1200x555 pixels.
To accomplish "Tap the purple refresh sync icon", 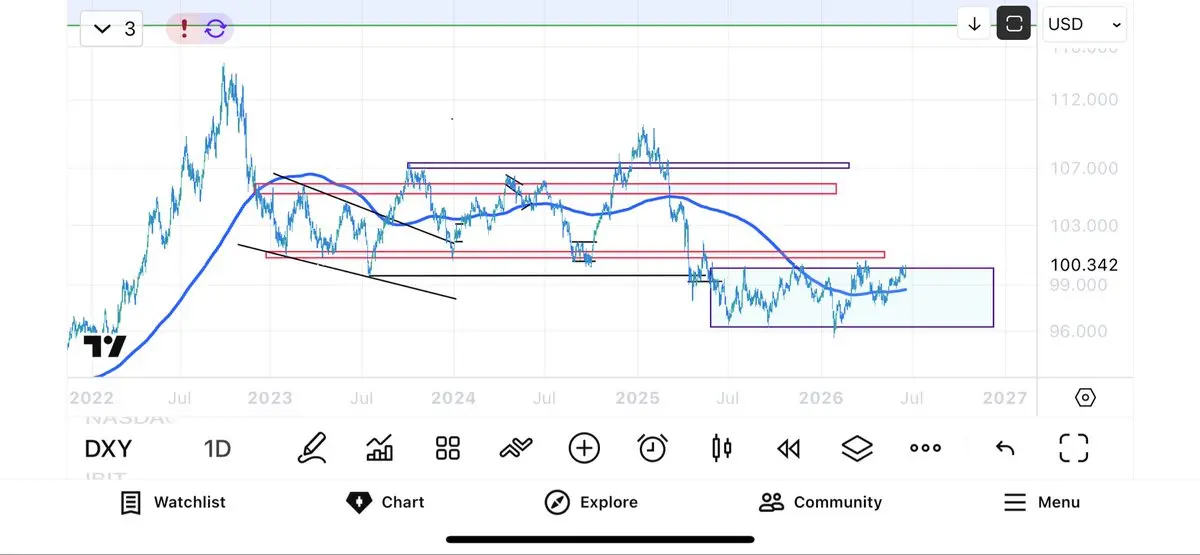I will (215, 28).
